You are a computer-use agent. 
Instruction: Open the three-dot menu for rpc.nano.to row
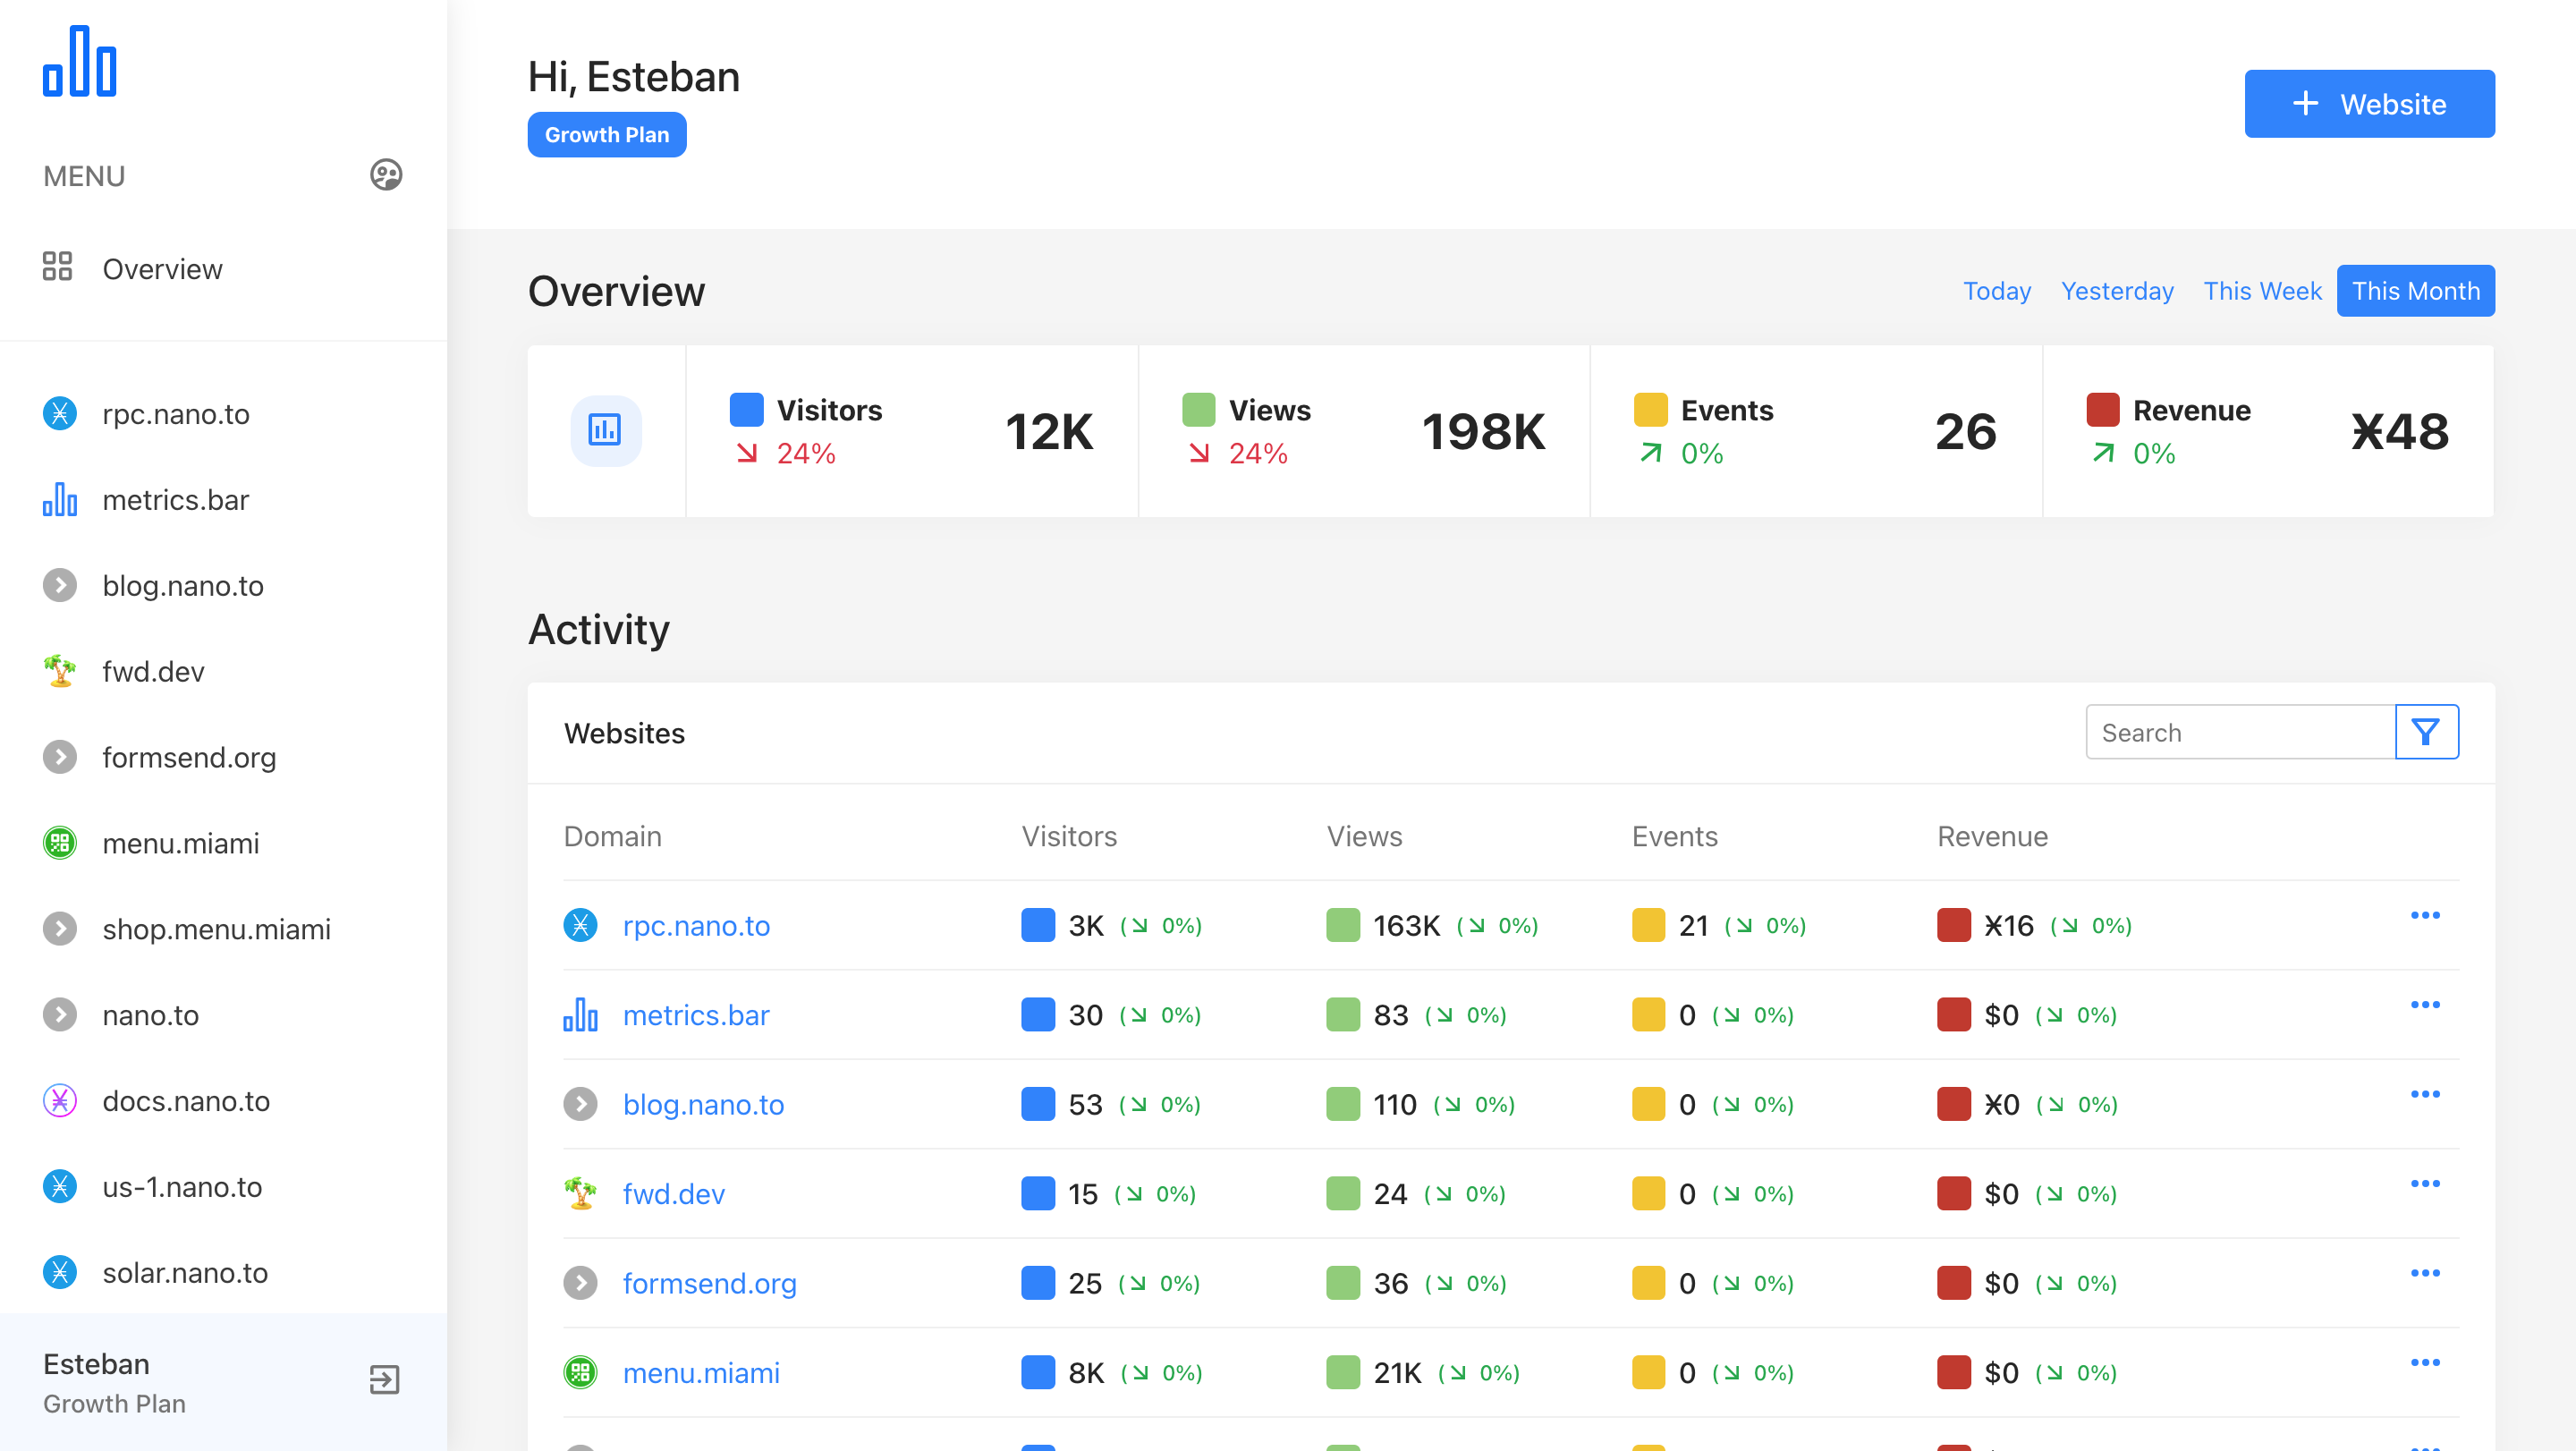2425,916
